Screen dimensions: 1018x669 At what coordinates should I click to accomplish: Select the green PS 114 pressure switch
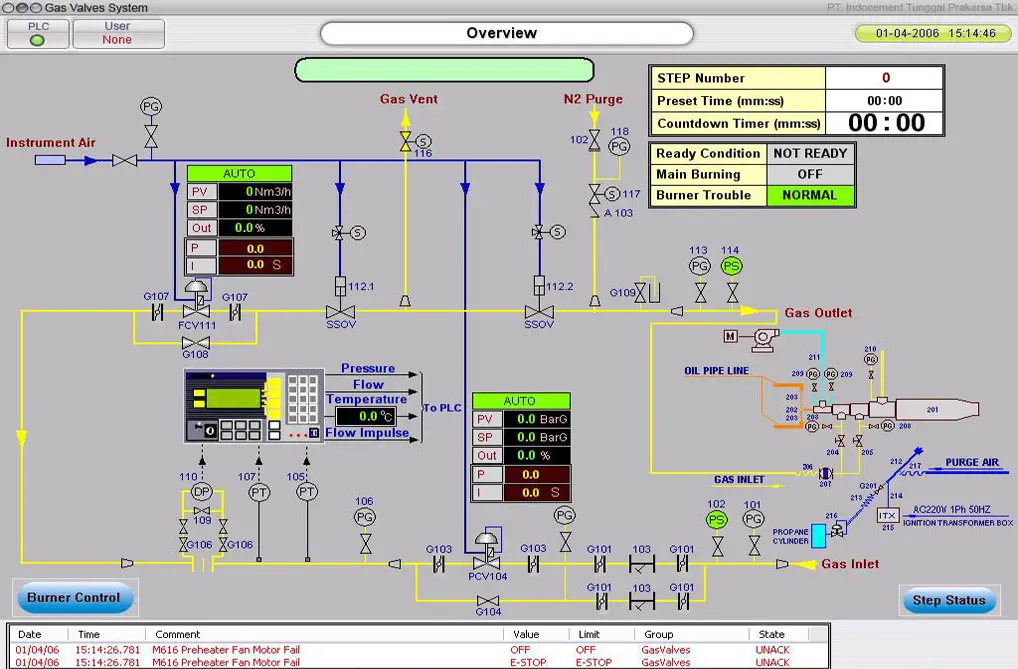pyautogui.click(x=732, y=265)
